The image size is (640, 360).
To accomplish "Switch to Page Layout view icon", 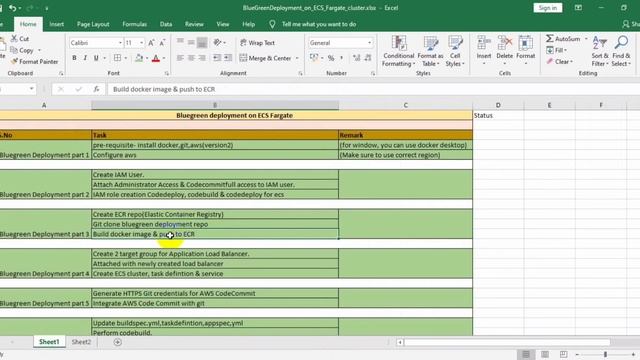I will pyautogui.click(x=544, y=354).
